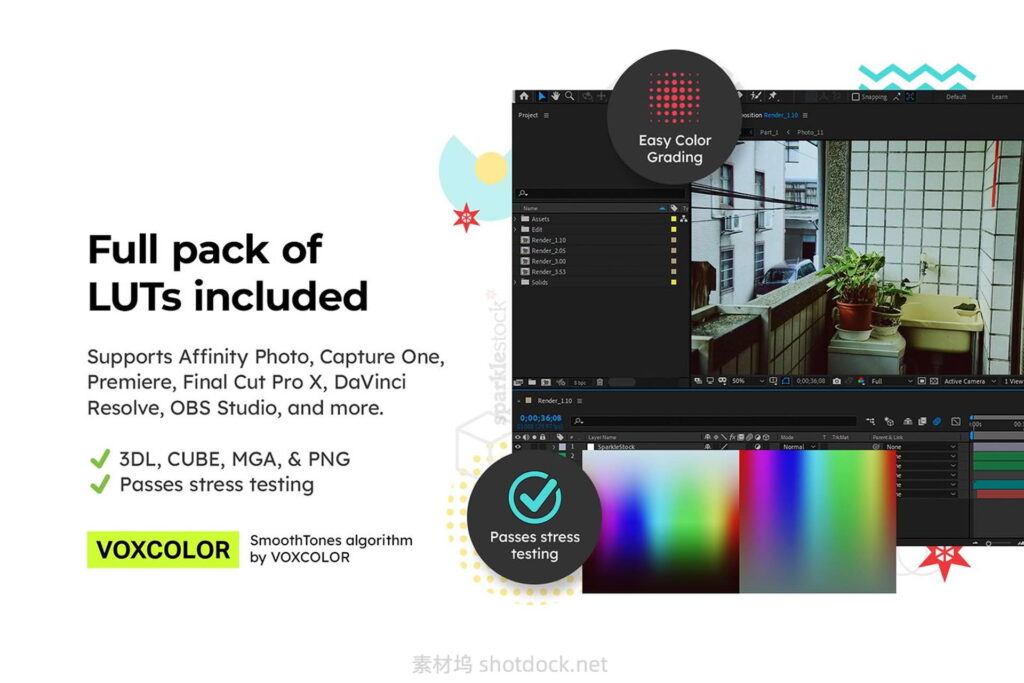The image size is (1024, 683).
Task: Take a snapshot with camera icon
Action: pyautogui.click(x=837, y=381)
